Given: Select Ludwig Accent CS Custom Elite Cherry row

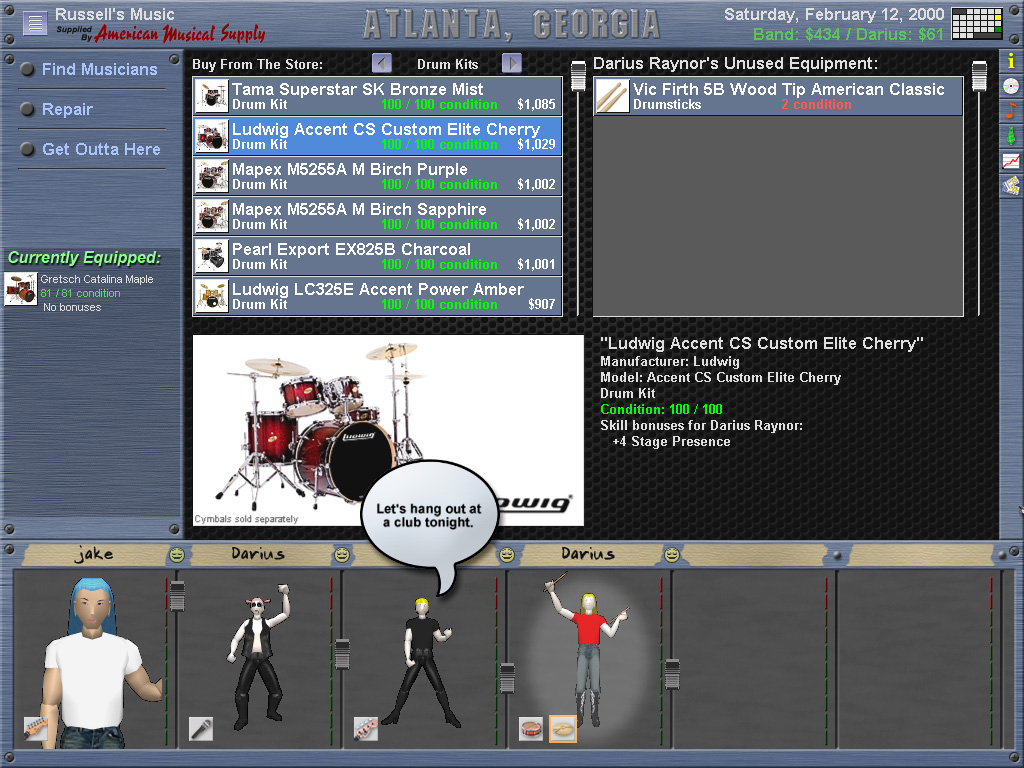Looking at the screenshot, I should [x=377, y=136].
